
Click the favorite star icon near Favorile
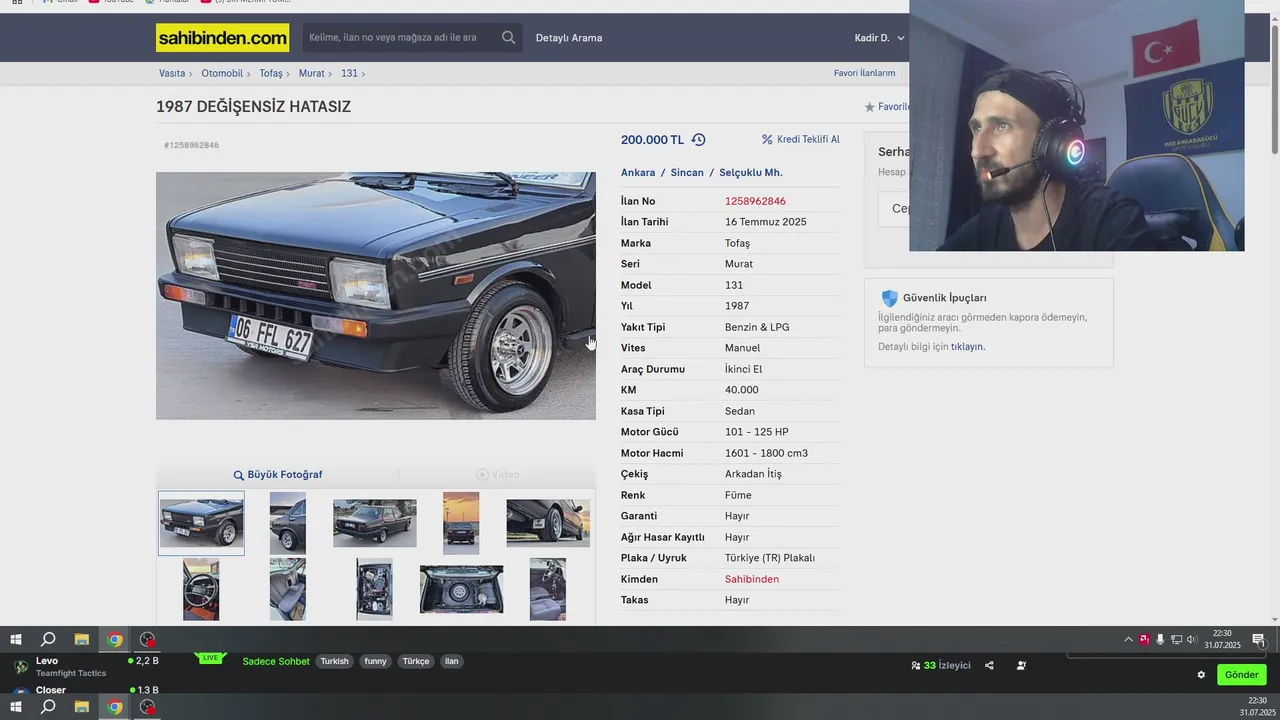(869, 107)
